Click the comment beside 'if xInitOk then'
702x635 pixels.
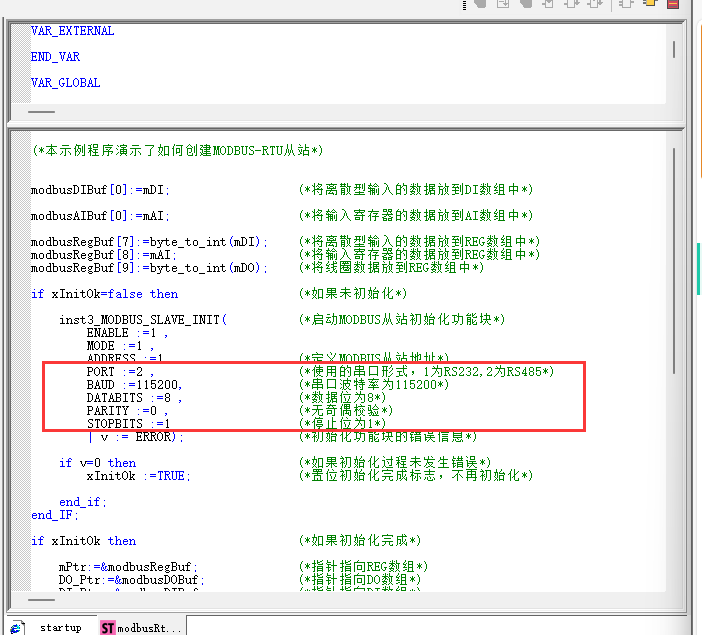pos(360,541)
